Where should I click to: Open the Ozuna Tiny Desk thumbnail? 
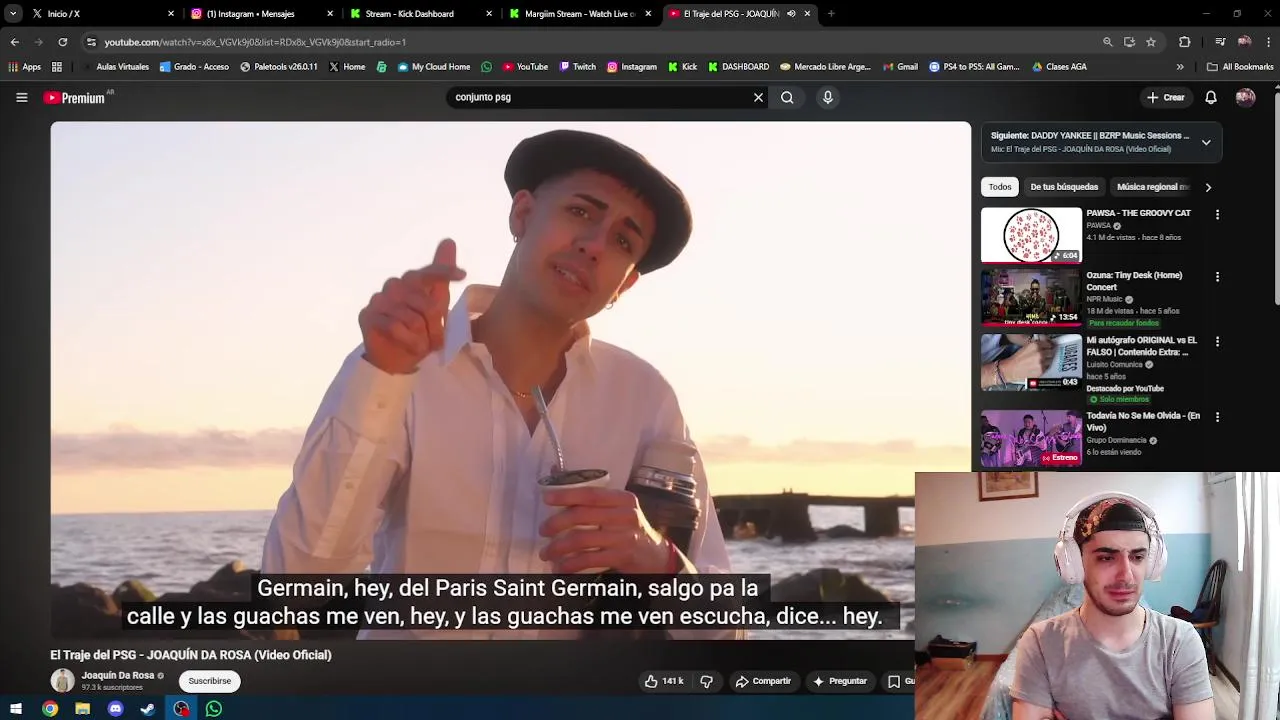[x=1031, y=297]
